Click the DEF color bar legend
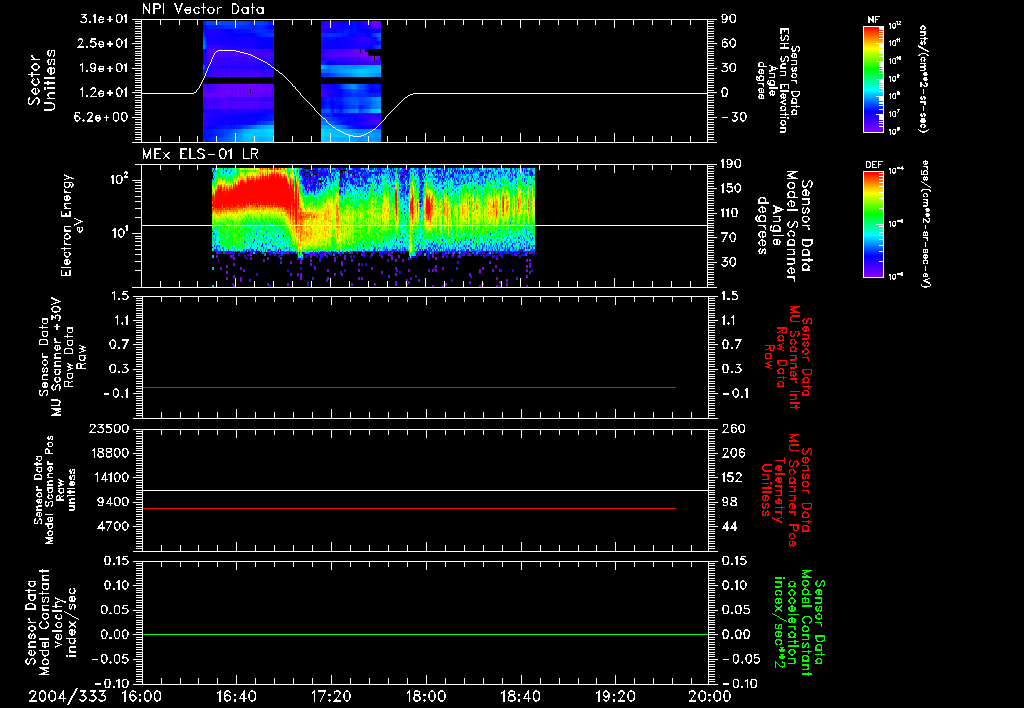This screenshot has width=1024, height=708. point(874,224)
